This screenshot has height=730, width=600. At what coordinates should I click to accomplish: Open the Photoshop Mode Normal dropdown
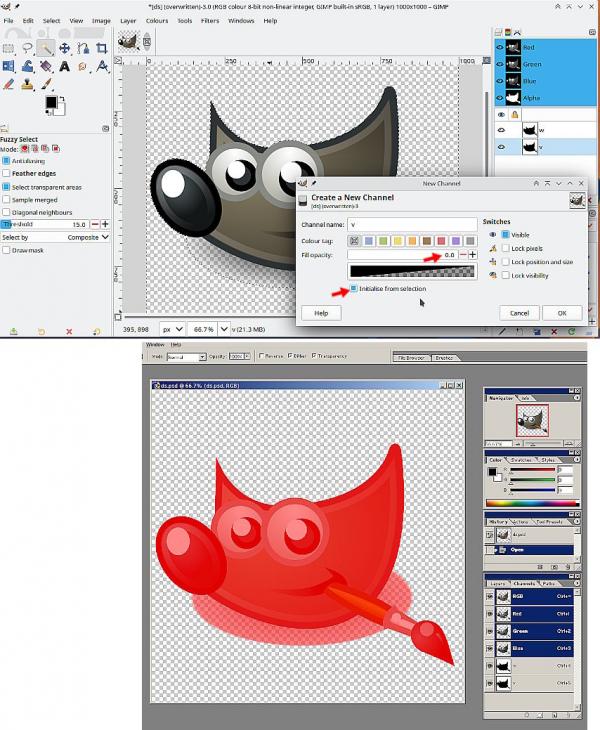pos(186,357)
